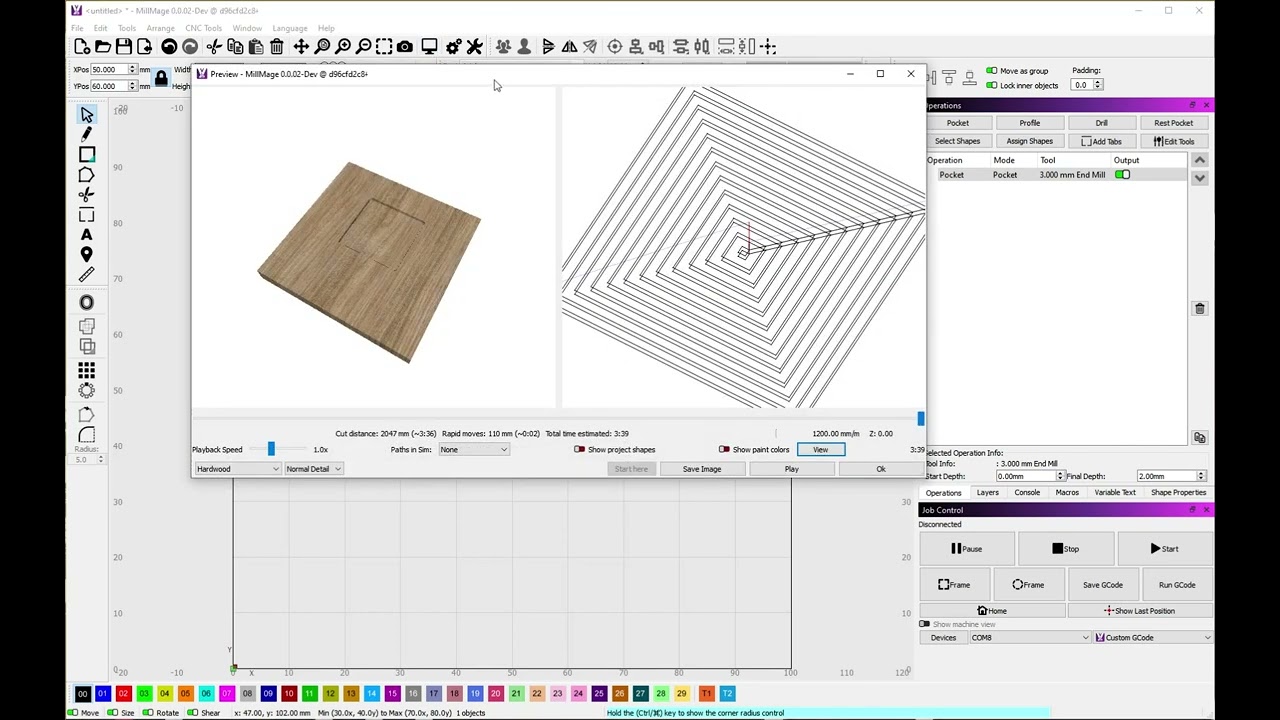The image size is (1280, 720).
Task: Open the Paths in Sim dropdown
Action: tap(473, 450)
